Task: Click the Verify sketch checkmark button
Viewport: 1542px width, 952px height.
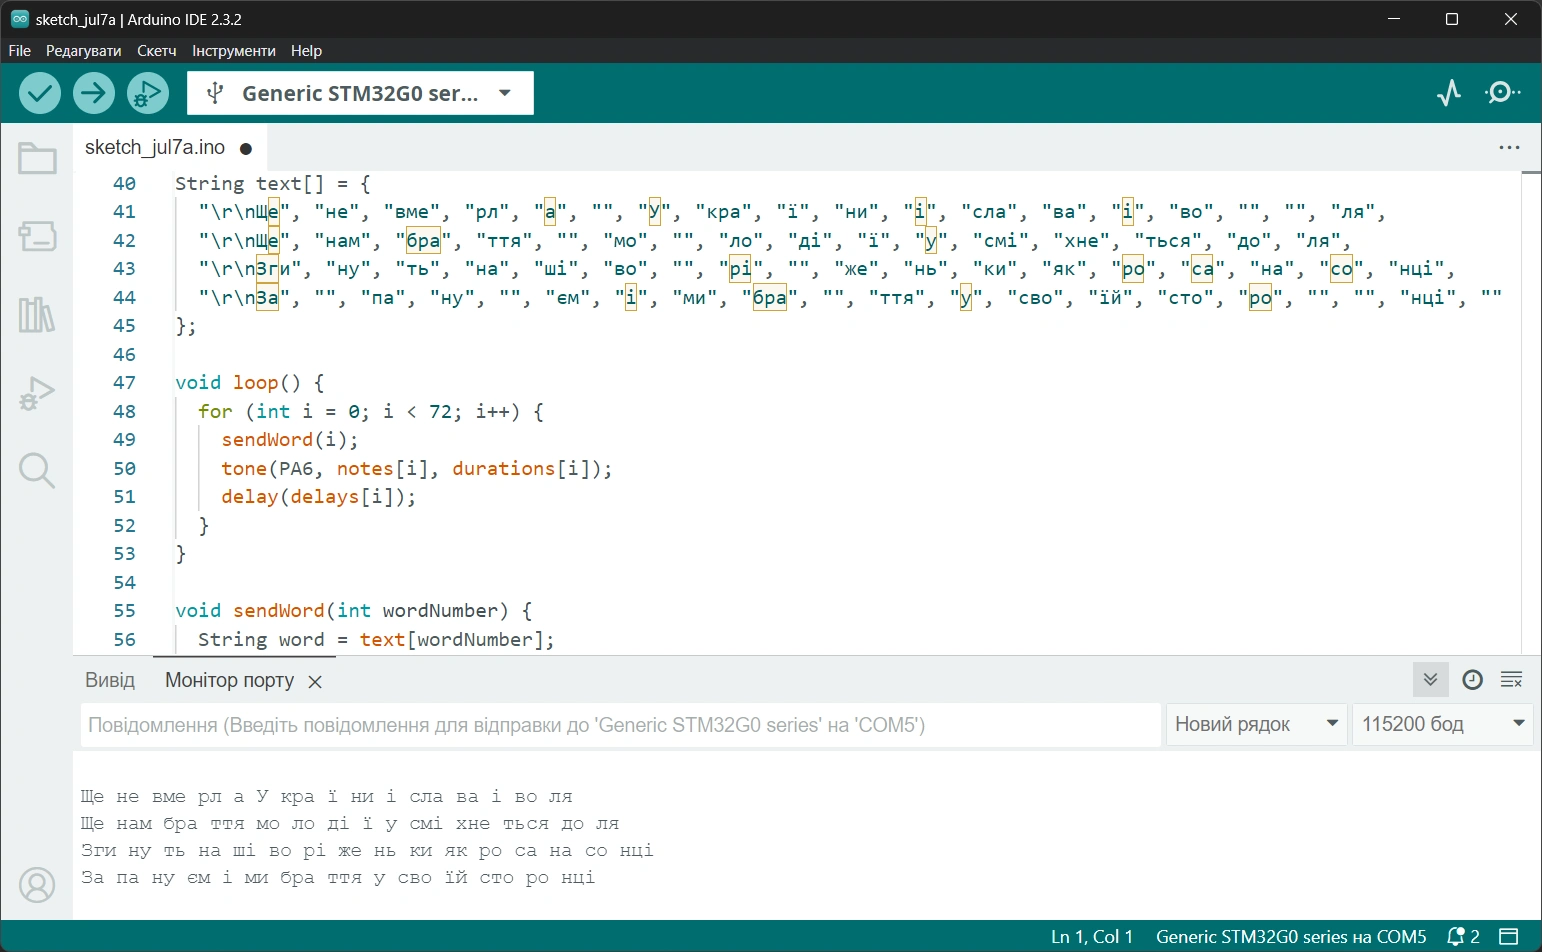Action: 40,94
